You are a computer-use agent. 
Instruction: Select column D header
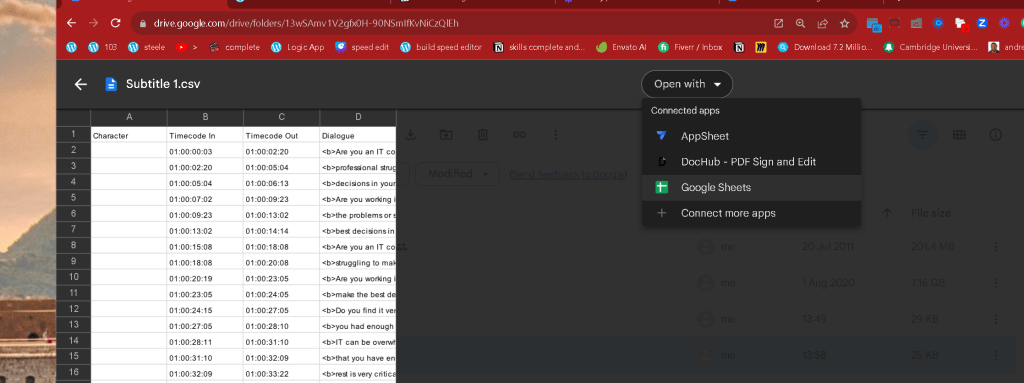pyautogui.click(x=358, y=117)
